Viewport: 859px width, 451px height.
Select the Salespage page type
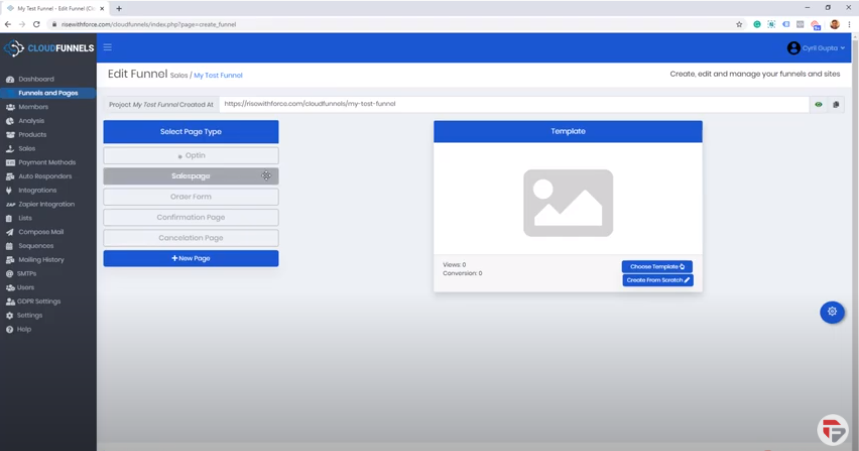coord(190,176)
